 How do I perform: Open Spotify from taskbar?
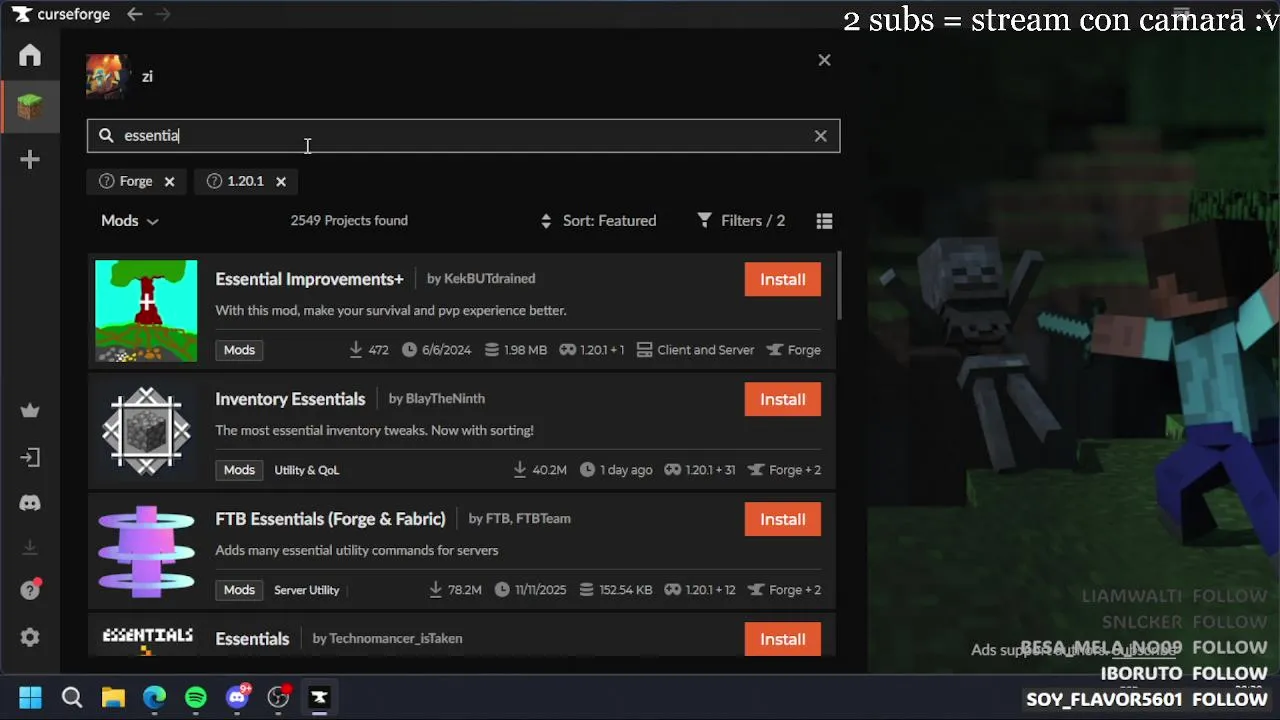pyautogui.click(x=196, y=697)
